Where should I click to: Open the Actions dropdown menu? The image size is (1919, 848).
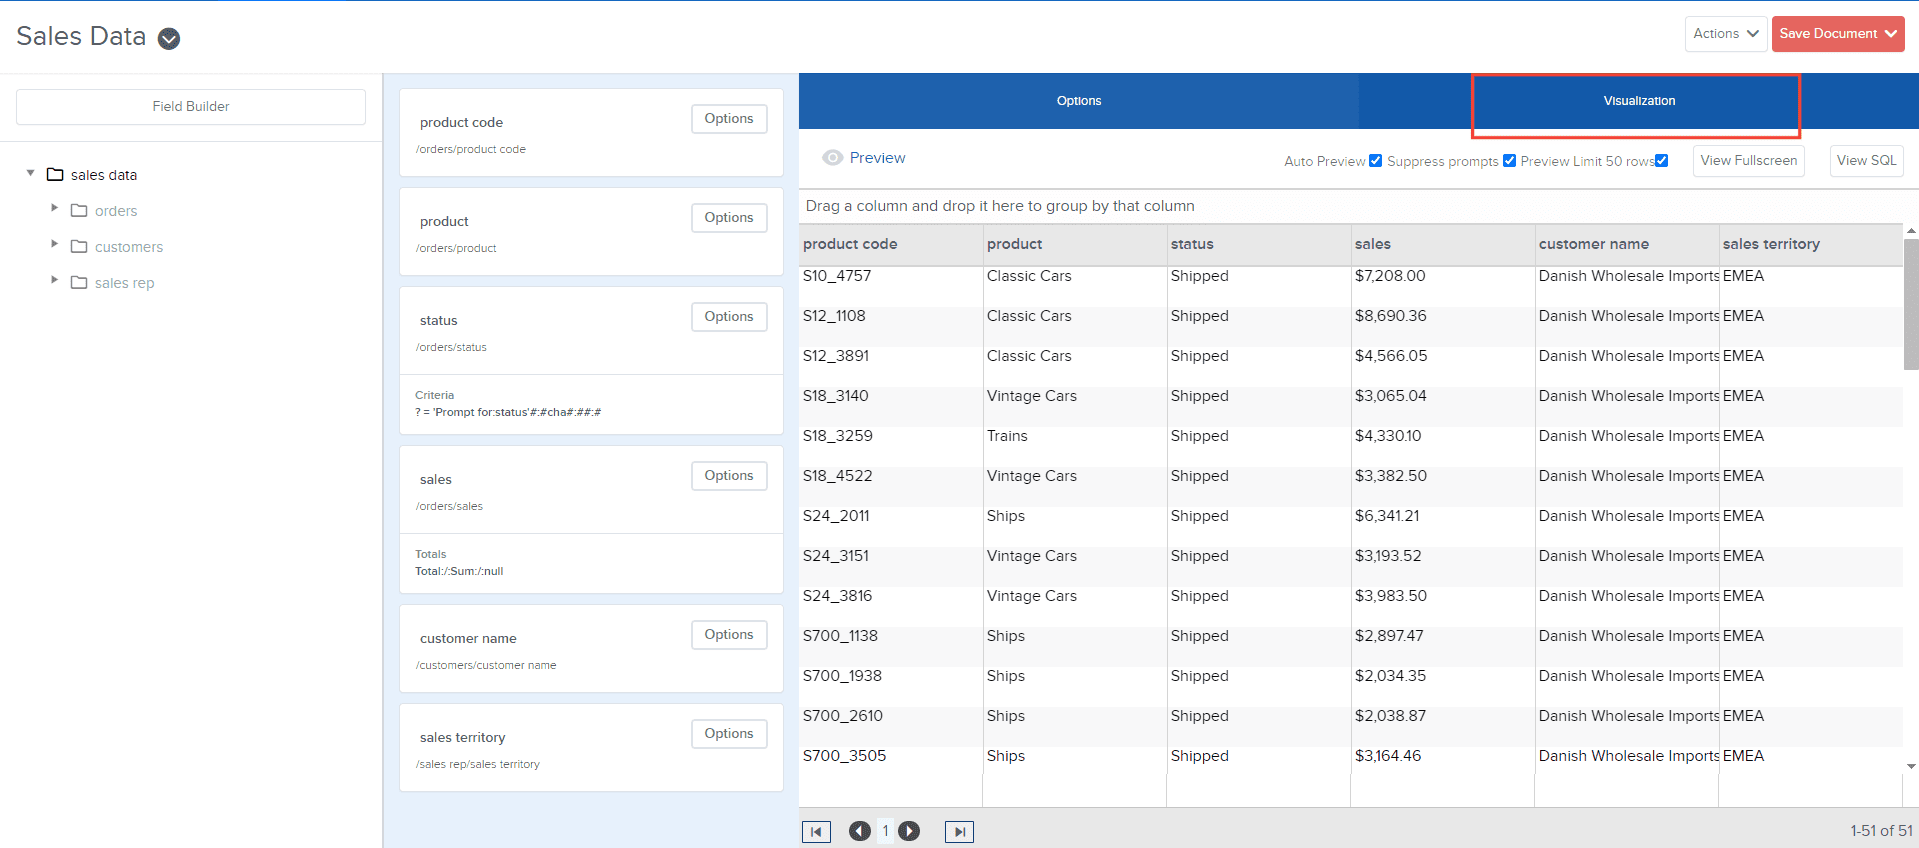(x=1725, y=33)
